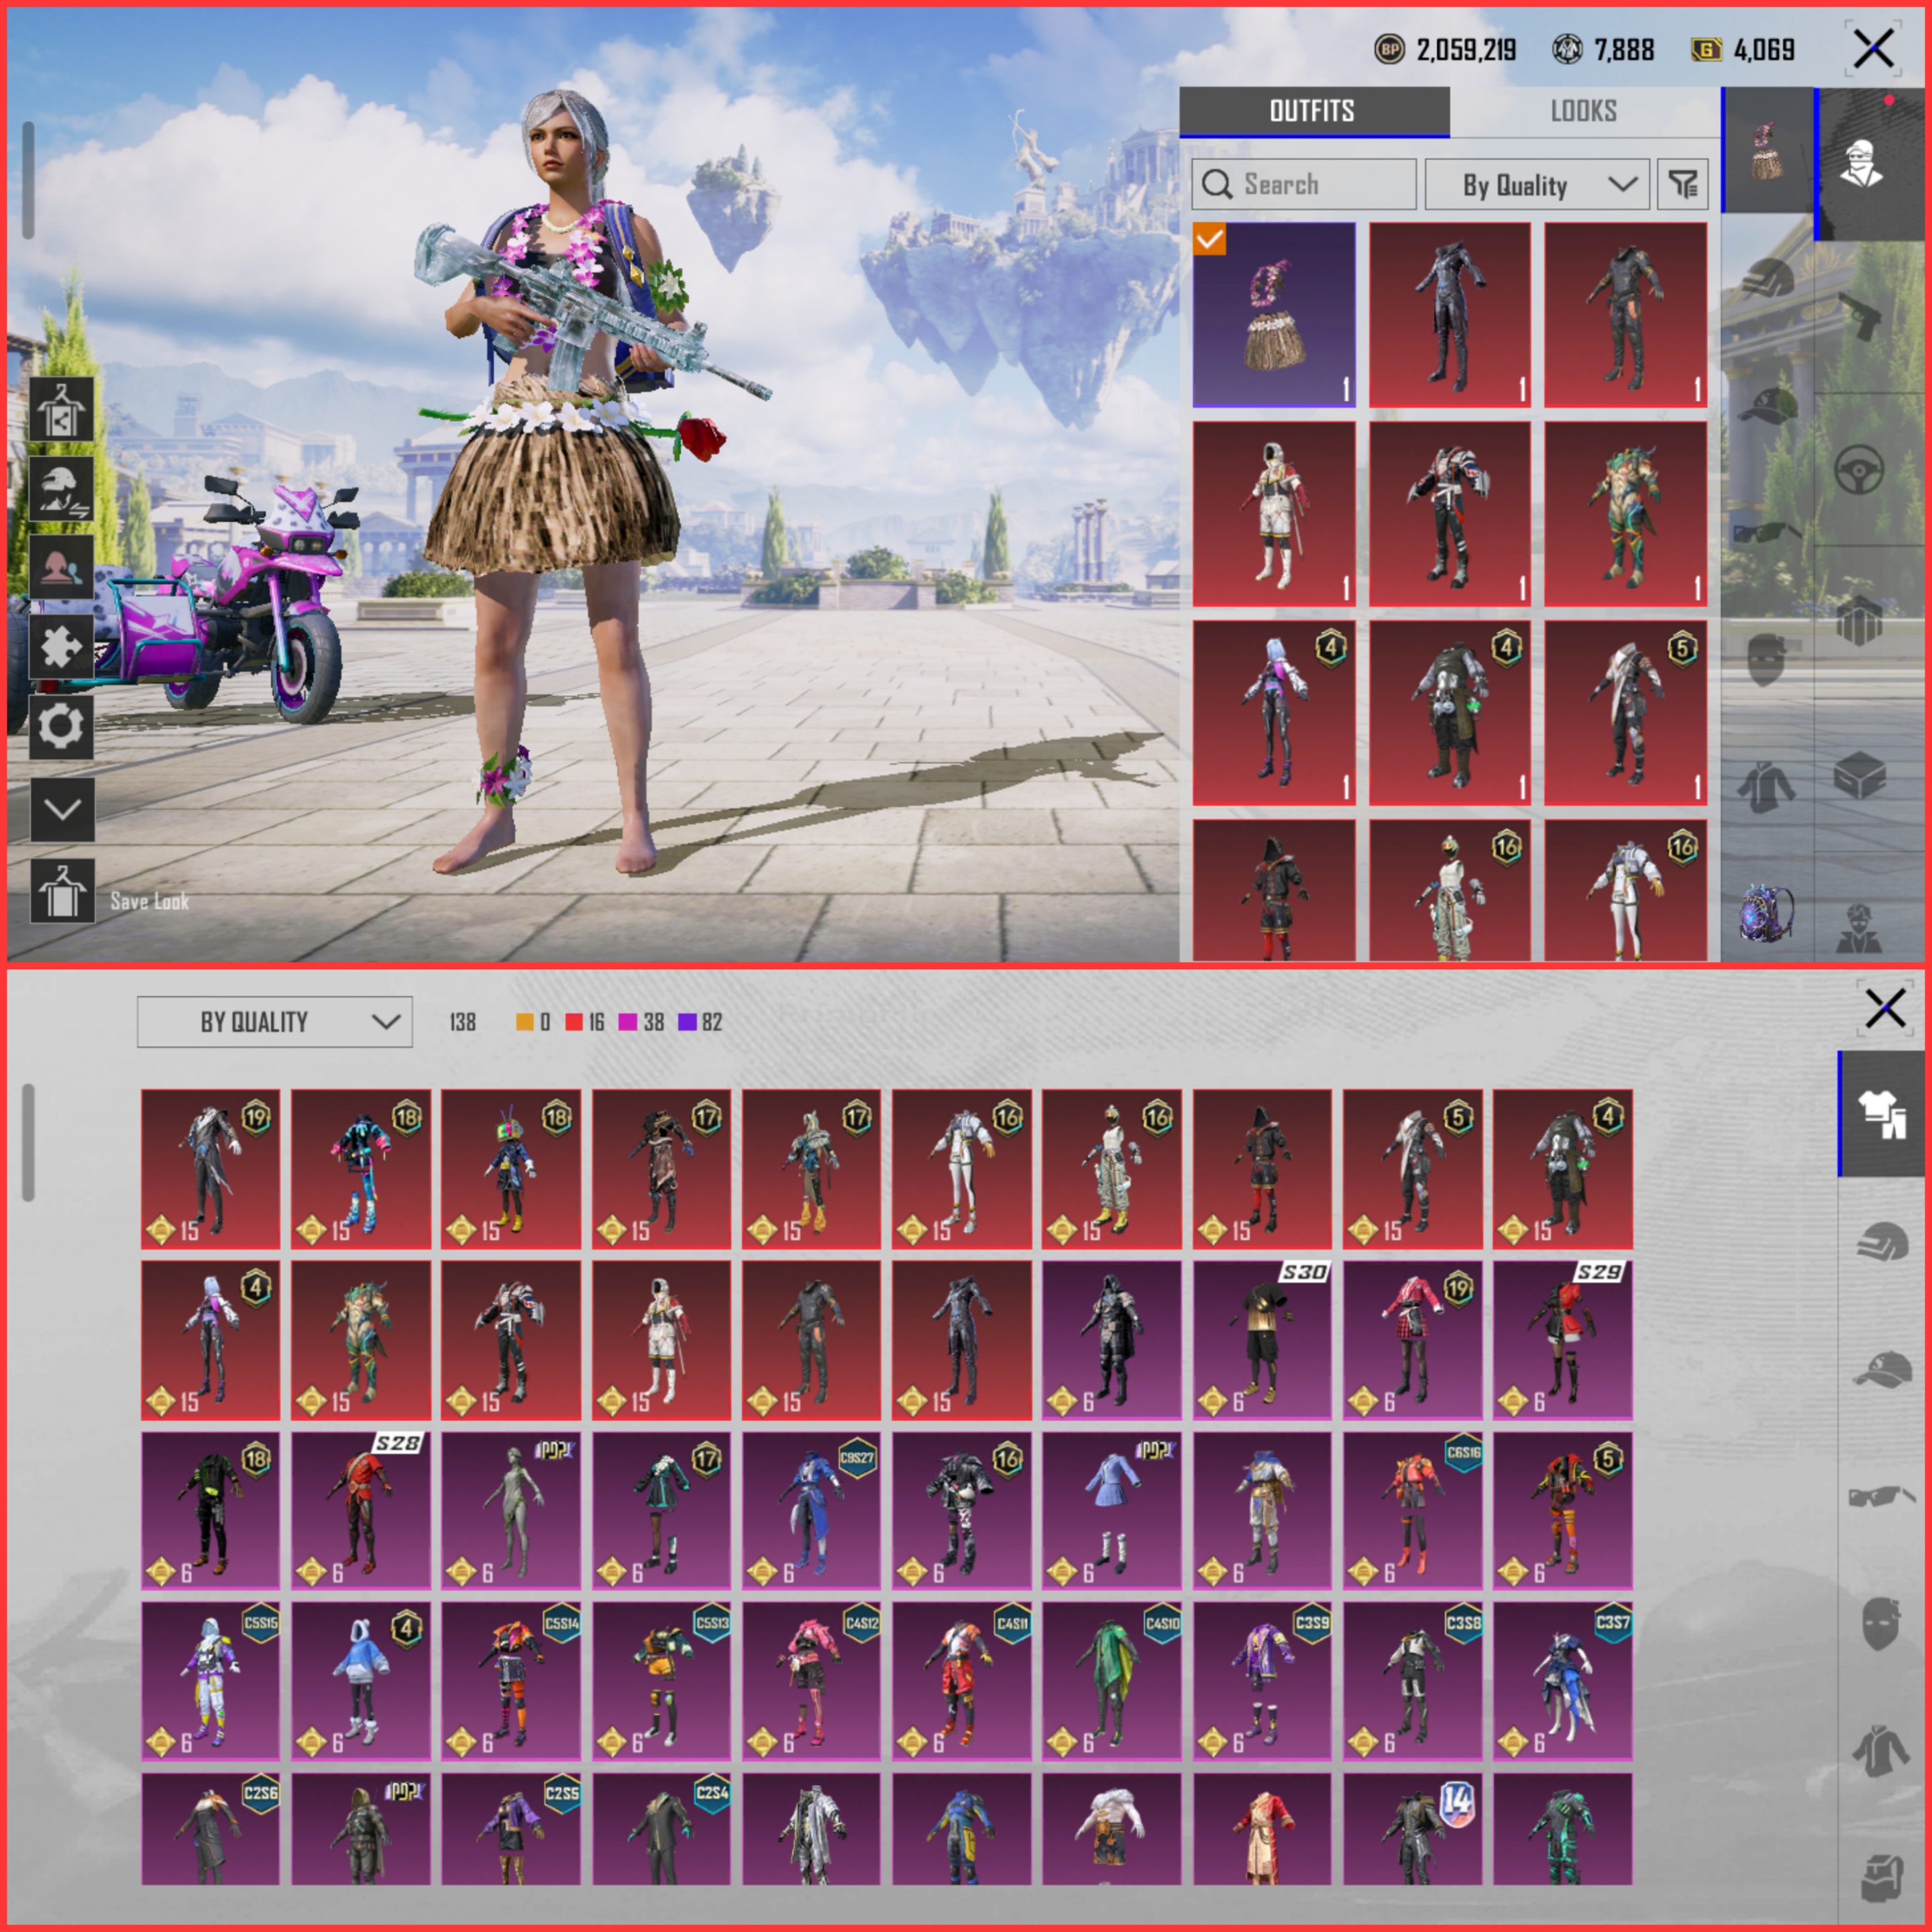
Task: Select the pistol weapon category in top sidebar
Action: pyautogui.click(x=1860, y=318)
